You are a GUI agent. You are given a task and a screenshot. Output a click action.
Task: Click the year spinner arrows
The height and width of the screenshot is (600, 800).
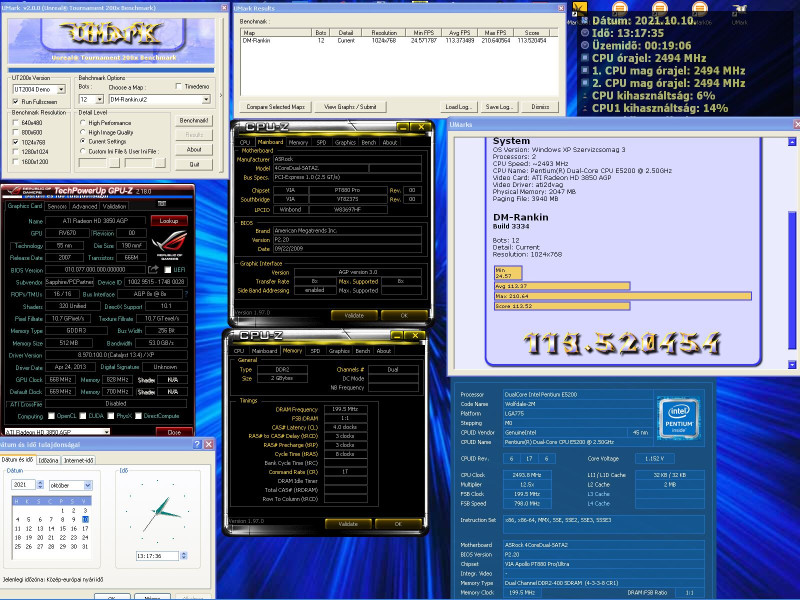pos(40,485)
